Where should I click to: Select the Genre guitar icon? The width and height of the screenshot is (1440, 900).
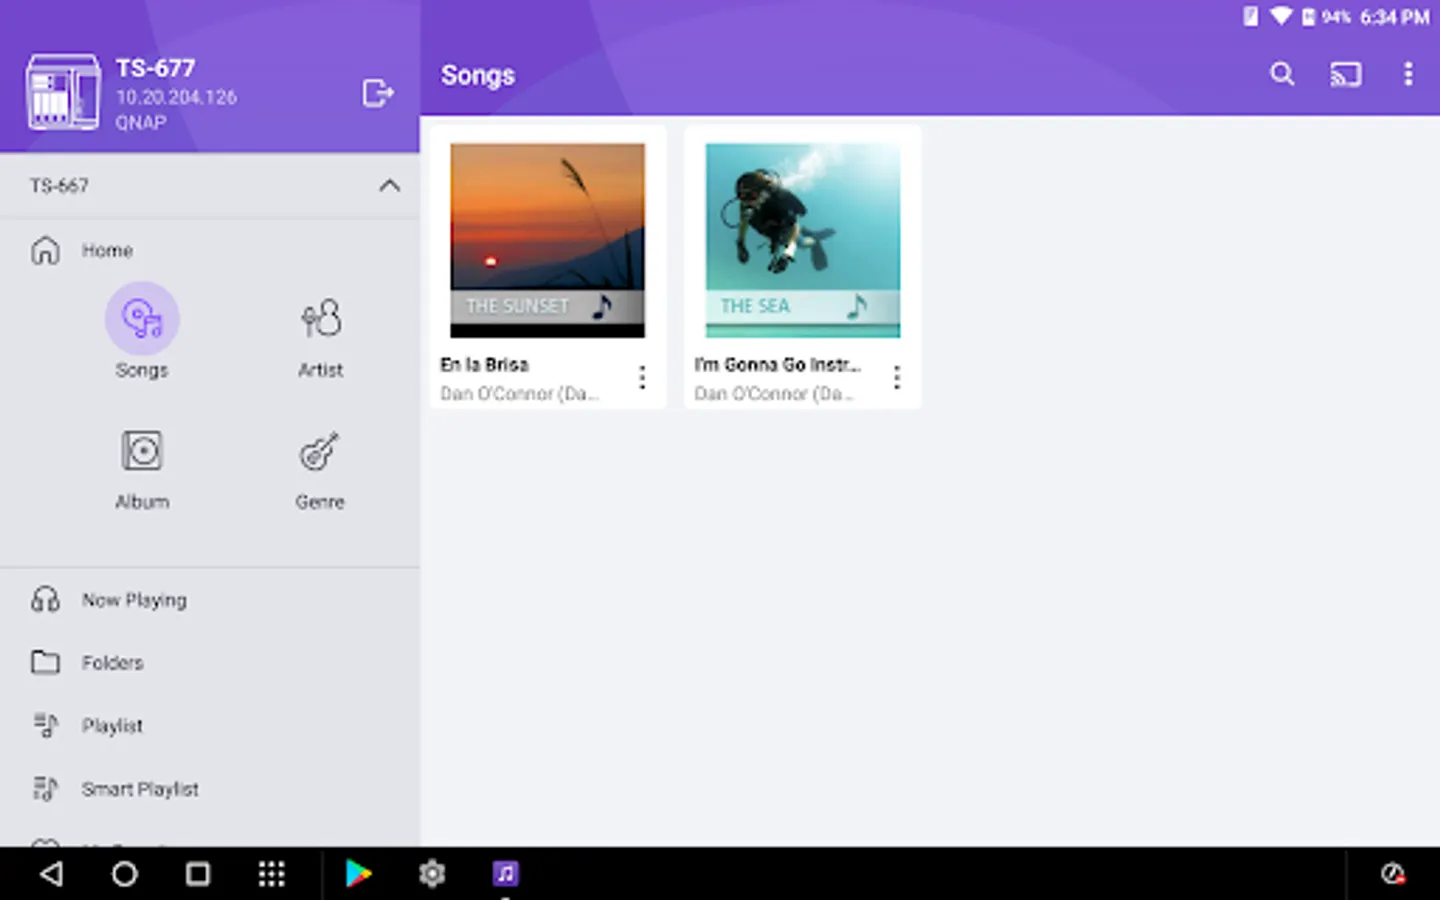pos(320,451)
